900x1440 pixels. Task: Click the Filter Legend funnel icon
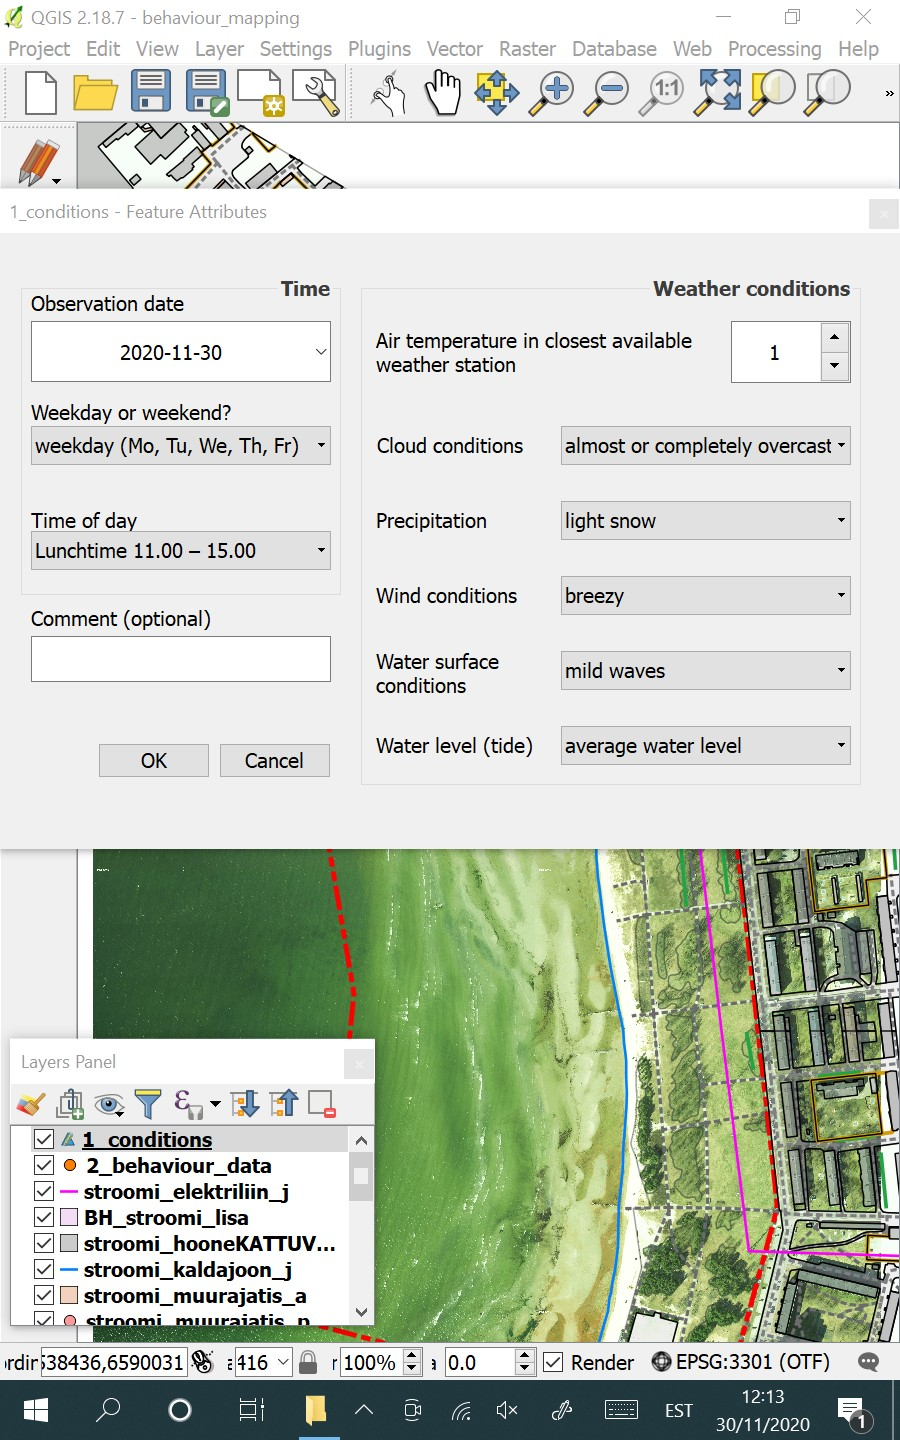147,1103
